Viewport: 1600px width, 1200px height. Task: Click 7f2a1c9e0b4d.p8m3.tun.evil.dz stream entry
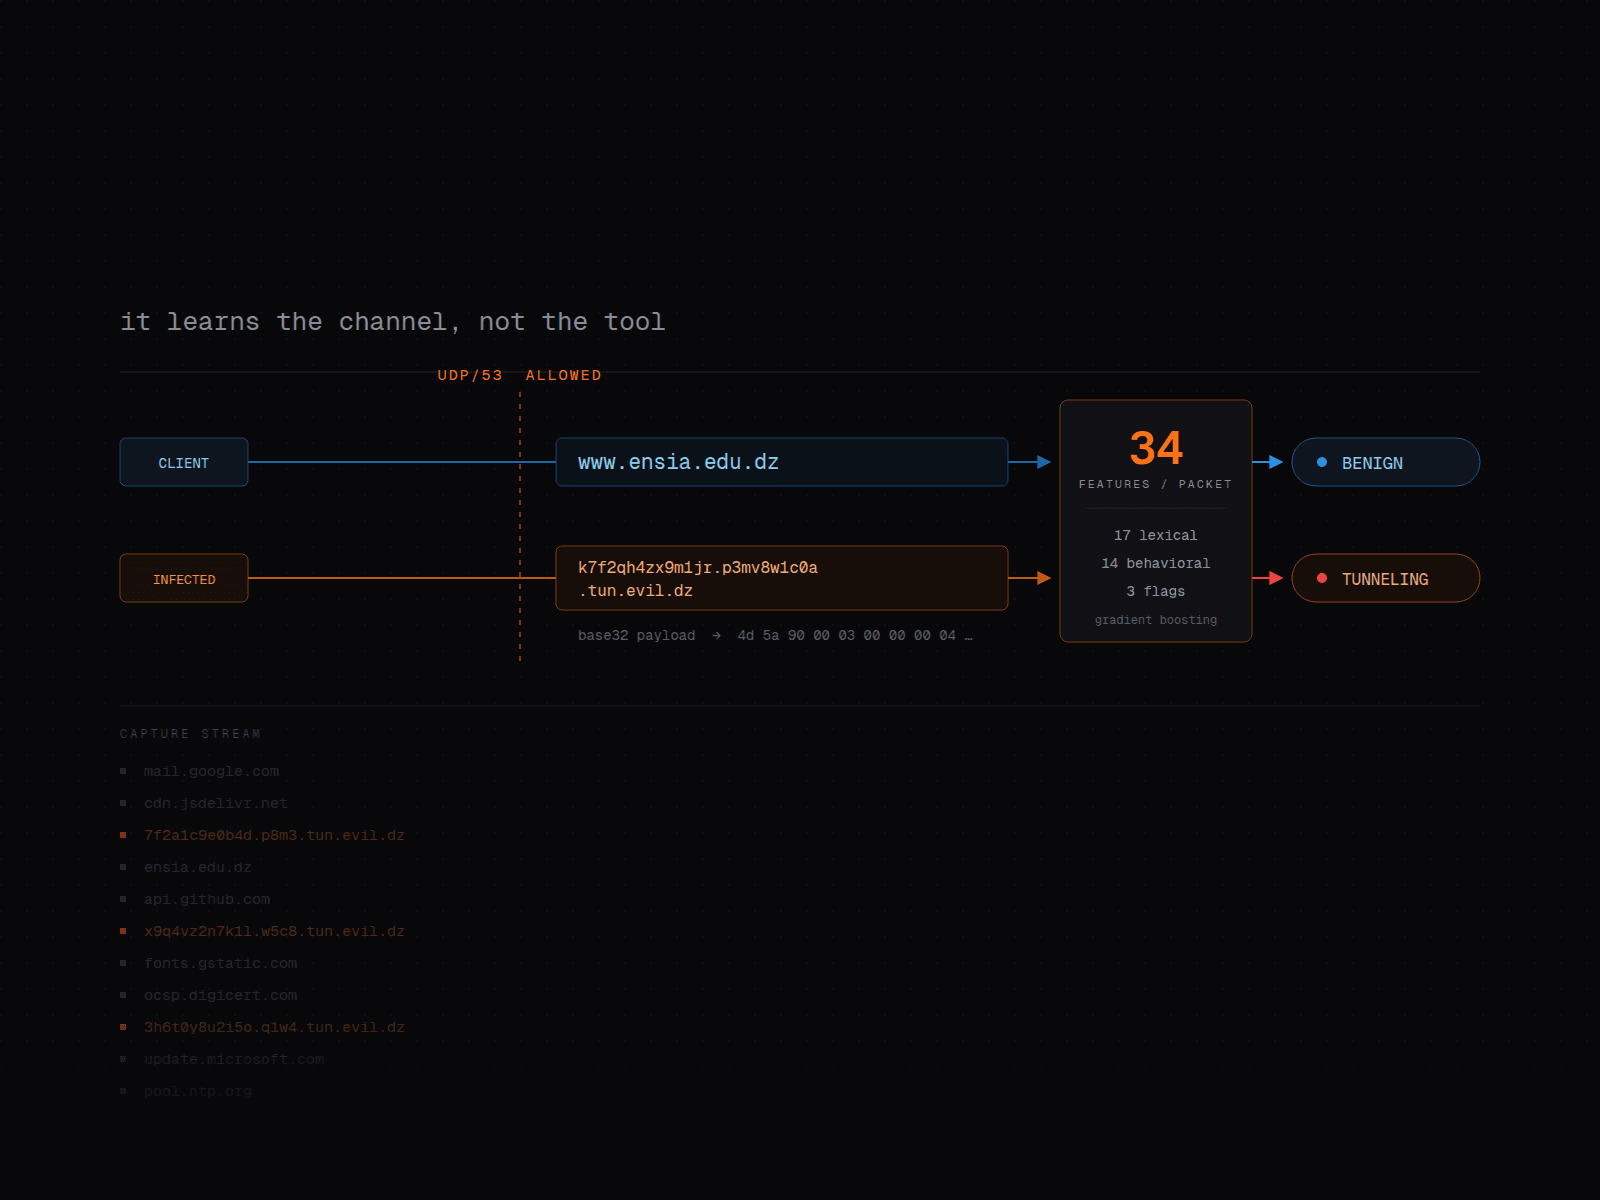coord(274,835)
